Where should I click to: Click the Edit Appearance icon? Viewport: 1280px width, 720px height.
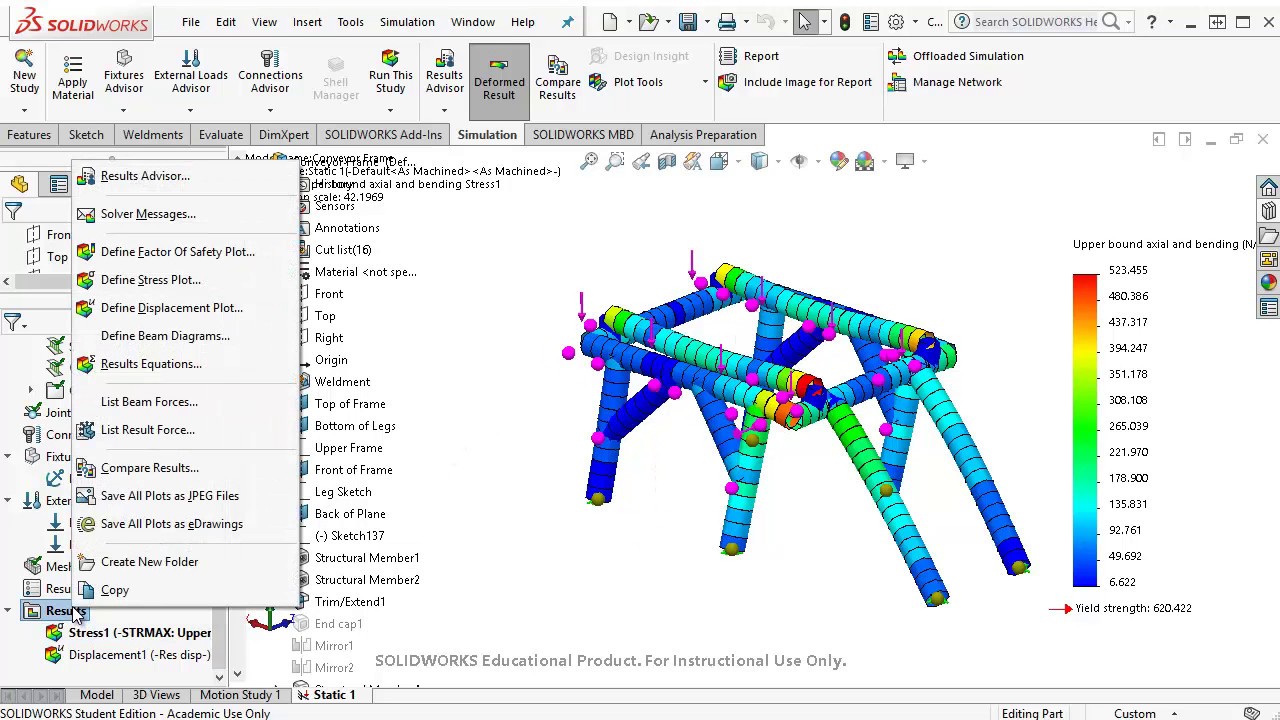pyautogui.click(x=838, y=161)
